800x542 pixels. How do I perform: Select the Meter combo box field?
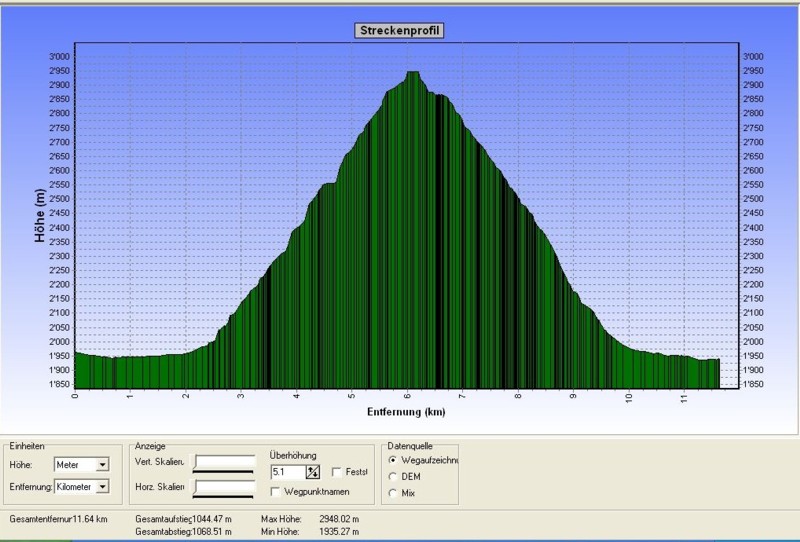(x=76, y=464)
